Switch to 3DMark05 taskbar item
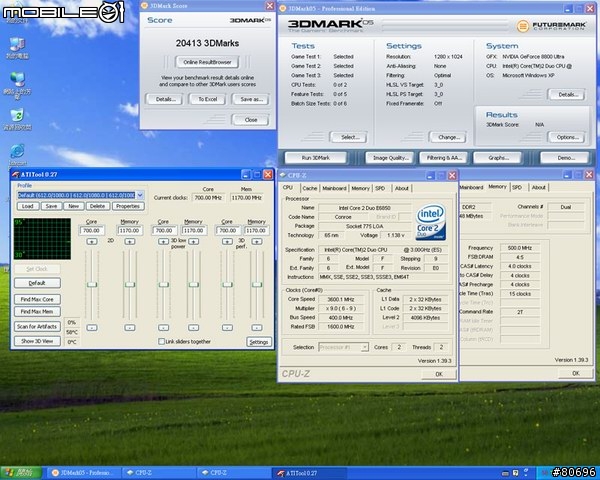Viewport: 600px width, 480px height. coord(85,473)
